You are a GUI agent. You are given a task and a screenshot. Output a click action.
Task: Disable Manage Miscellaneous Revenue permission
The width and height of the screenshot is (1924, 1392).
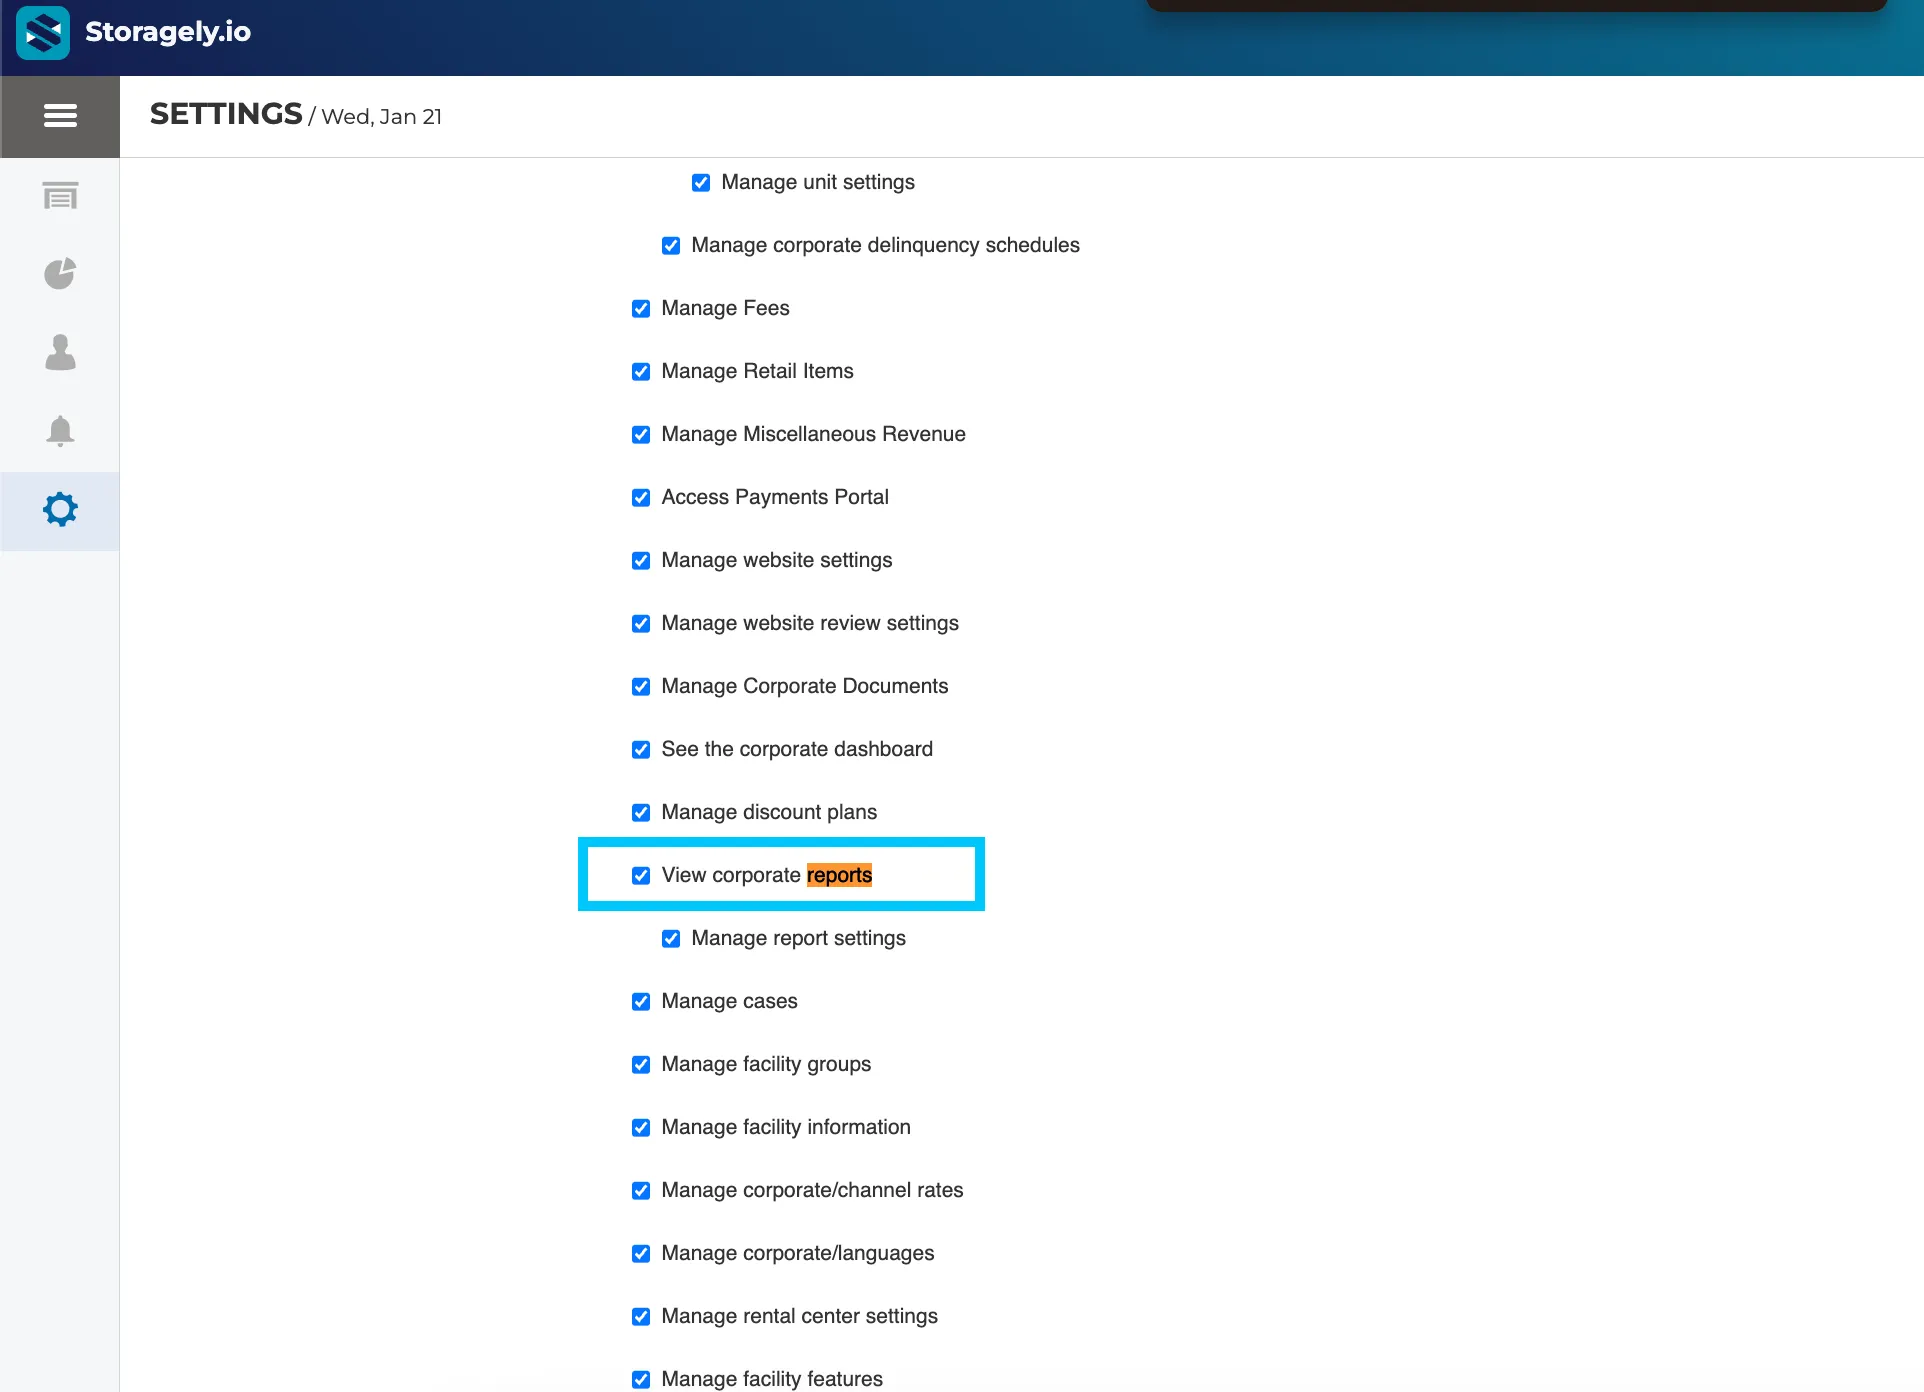641,434
